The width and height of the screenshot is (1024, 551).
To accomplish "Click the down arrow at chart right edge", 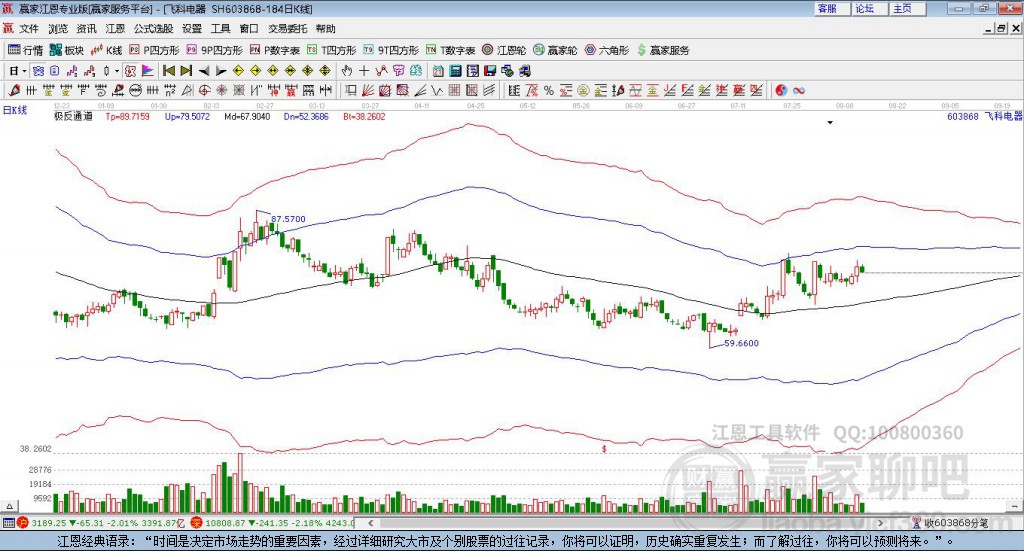I will 1014,506.
